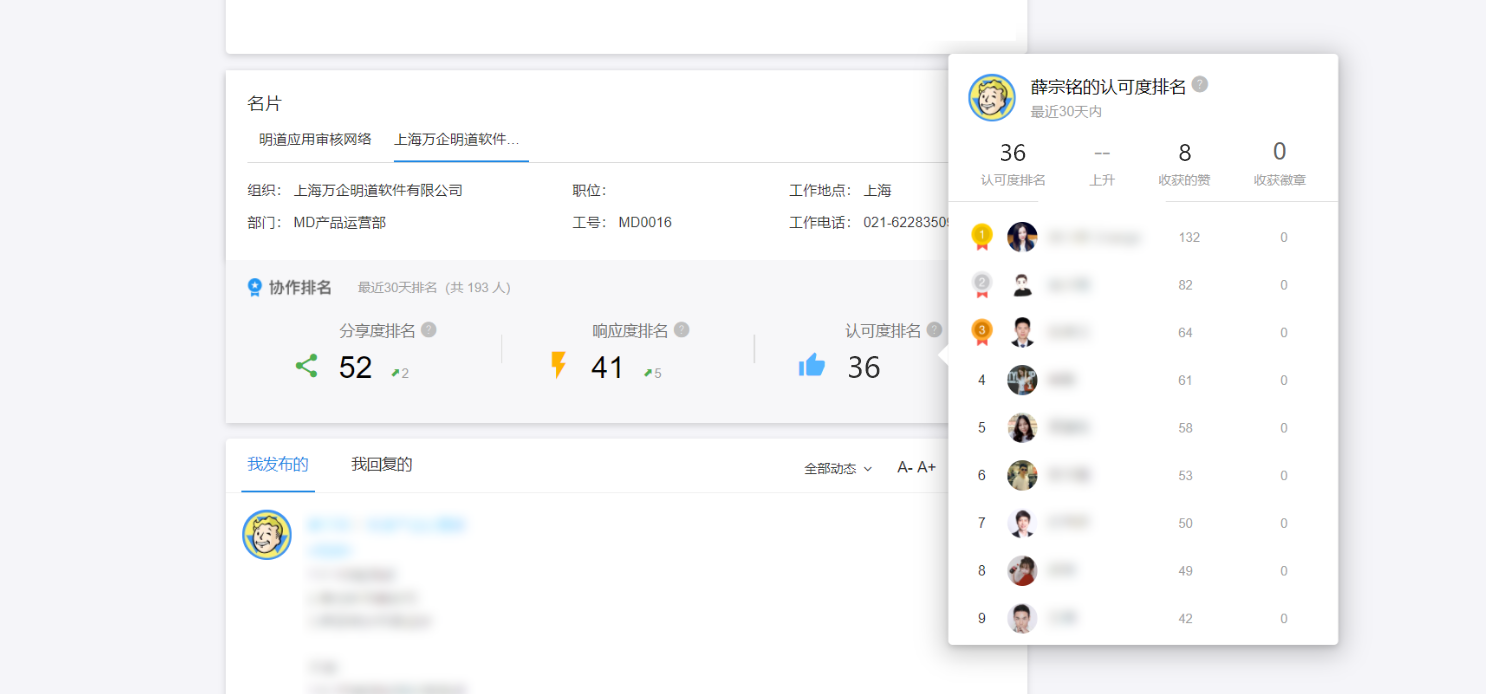Click help icon next to 响应度排名
The height and width of the screenshot is (694, 1486).
pyautogui.click(x=682, y=330)
